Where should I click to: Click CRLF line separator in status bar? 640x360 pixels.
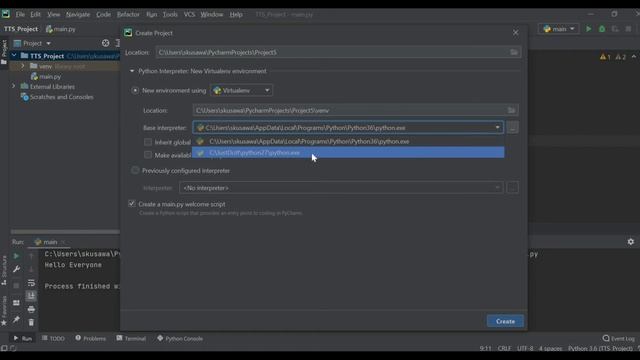click(504, 349)
